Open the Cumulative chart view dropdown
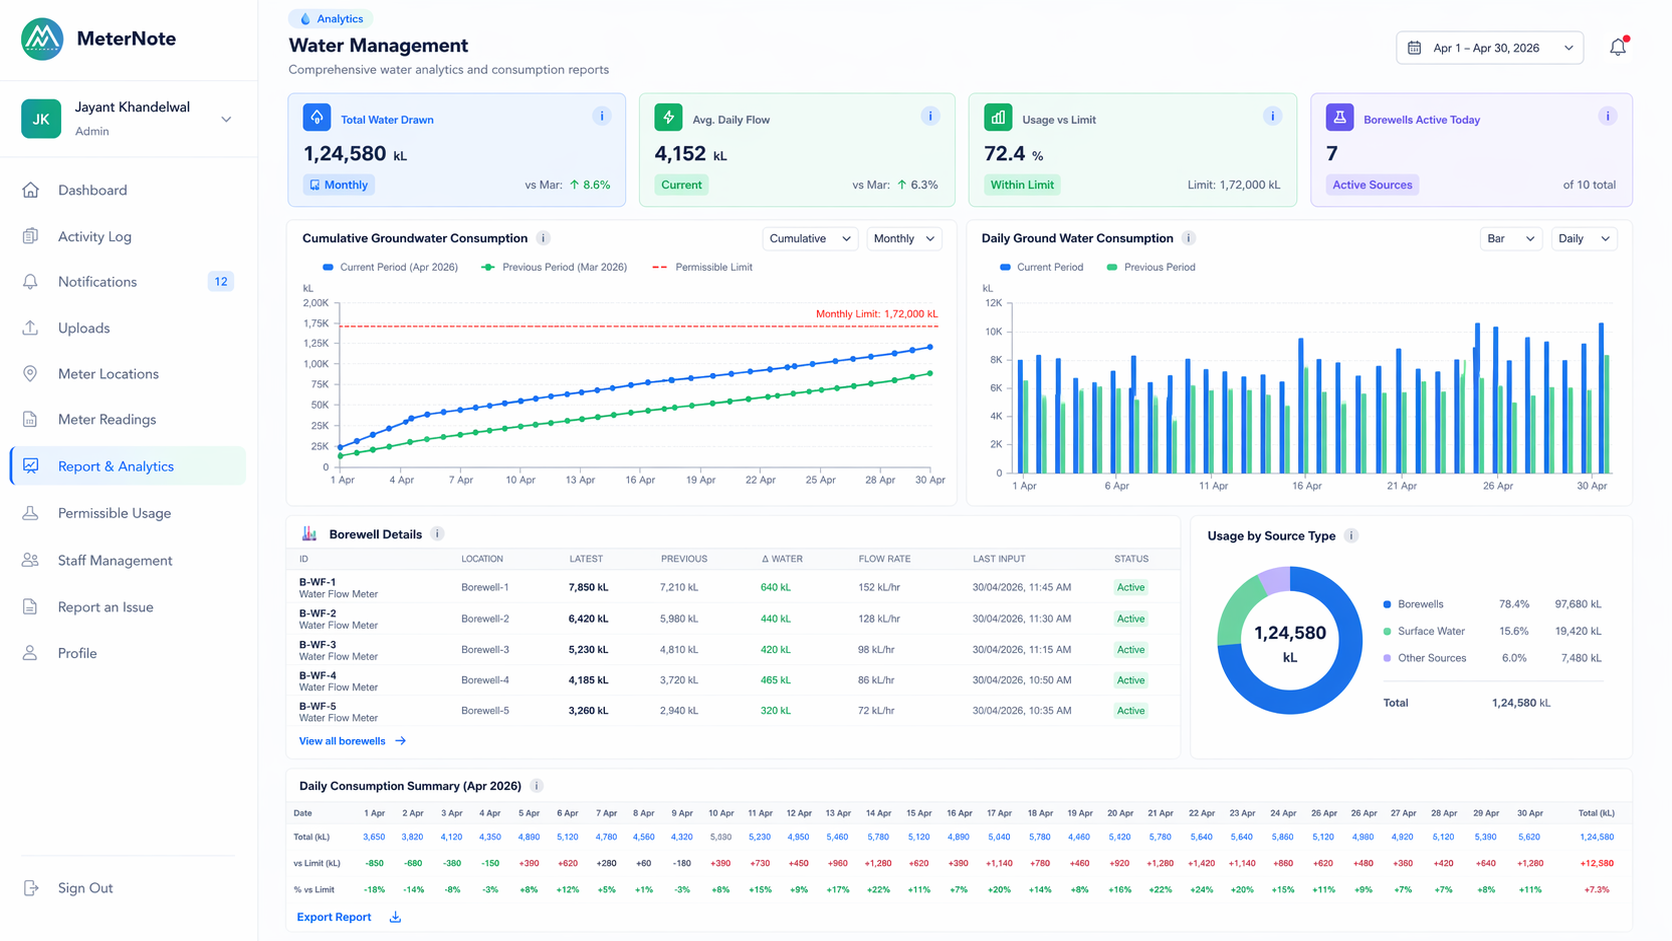 pyautogui.click(x=810, y=238)
